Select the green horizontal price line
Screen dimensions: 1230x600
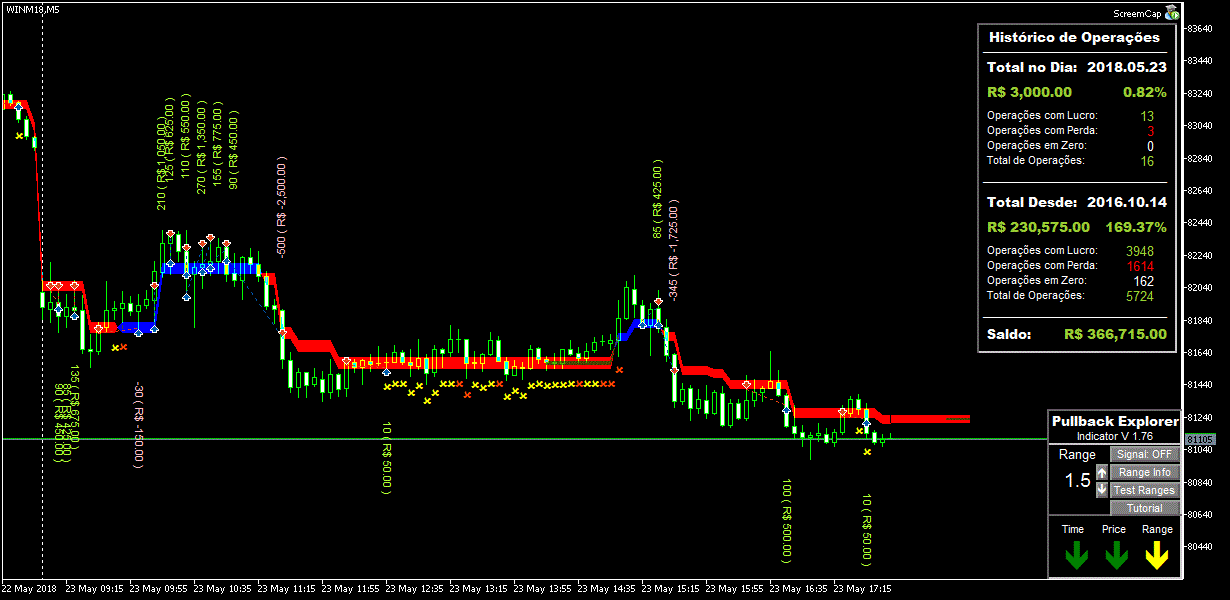(x=600, y=439)
